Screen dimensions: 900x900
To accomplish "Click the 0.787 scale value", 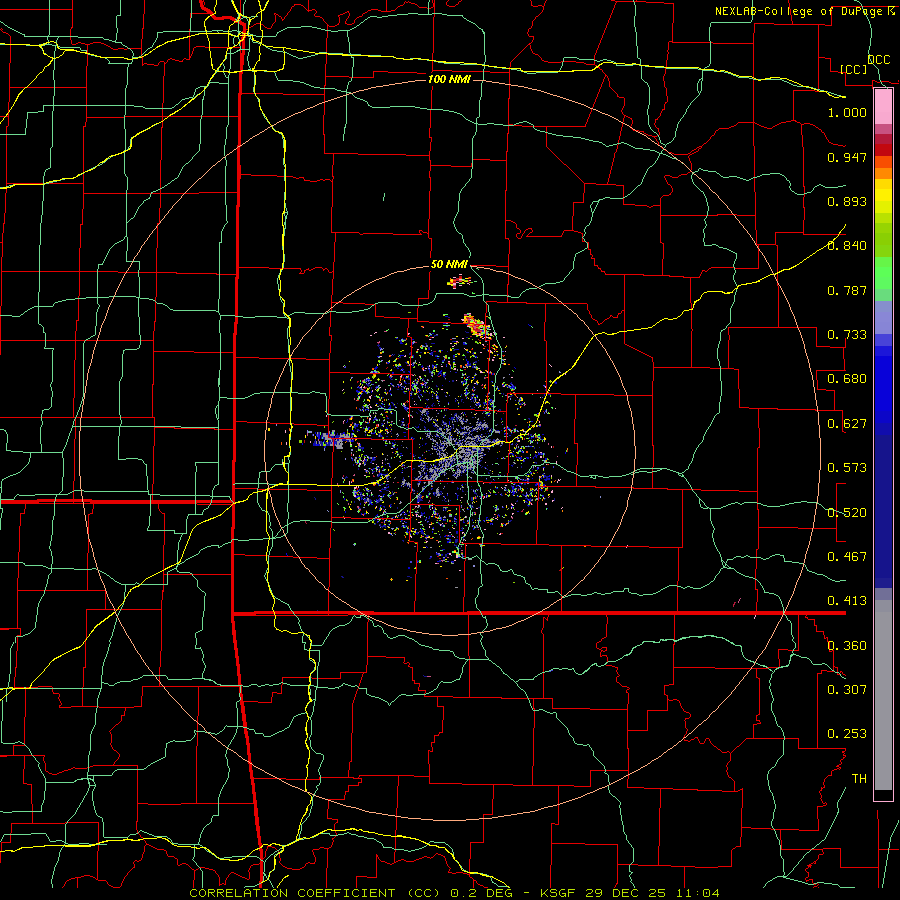I will 847,290.
